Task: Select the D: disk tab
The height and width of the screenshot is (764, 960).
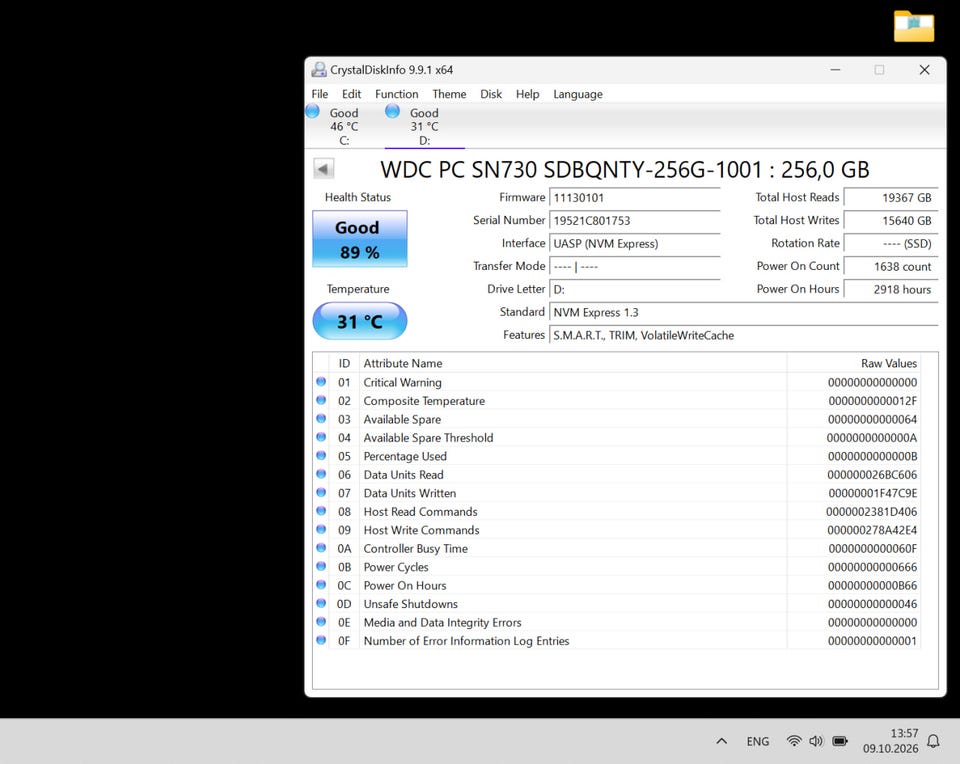Action: [424, 126]
